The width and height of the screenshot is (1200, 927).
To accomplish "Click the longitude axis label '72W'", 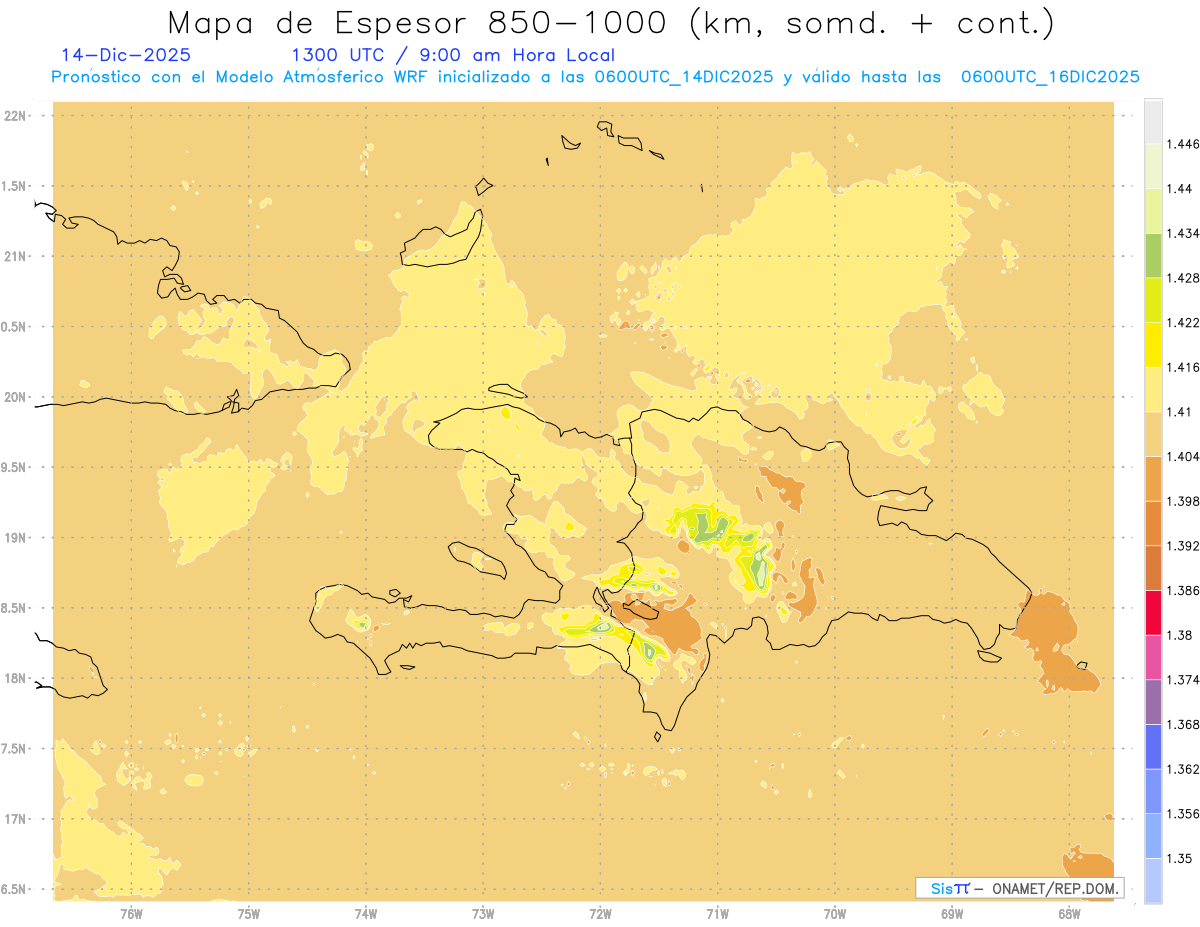I will (600, 914).
